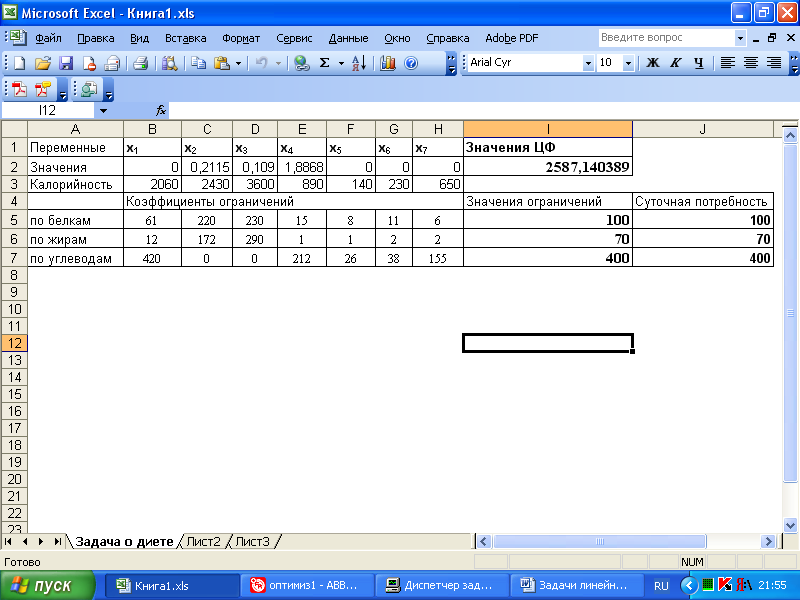Click the green person with page icon
This screenshot has height=600, width=800.
coord(89,89)
